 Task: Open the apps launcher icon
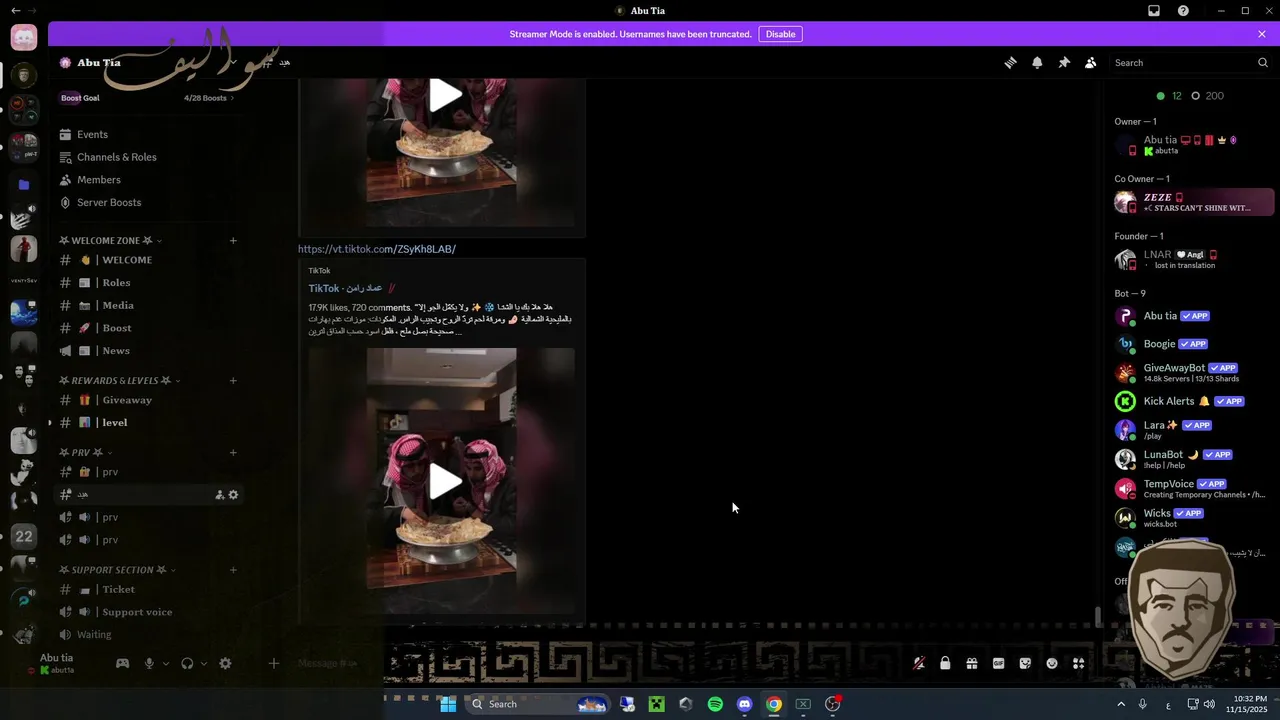coord(1078,663)
